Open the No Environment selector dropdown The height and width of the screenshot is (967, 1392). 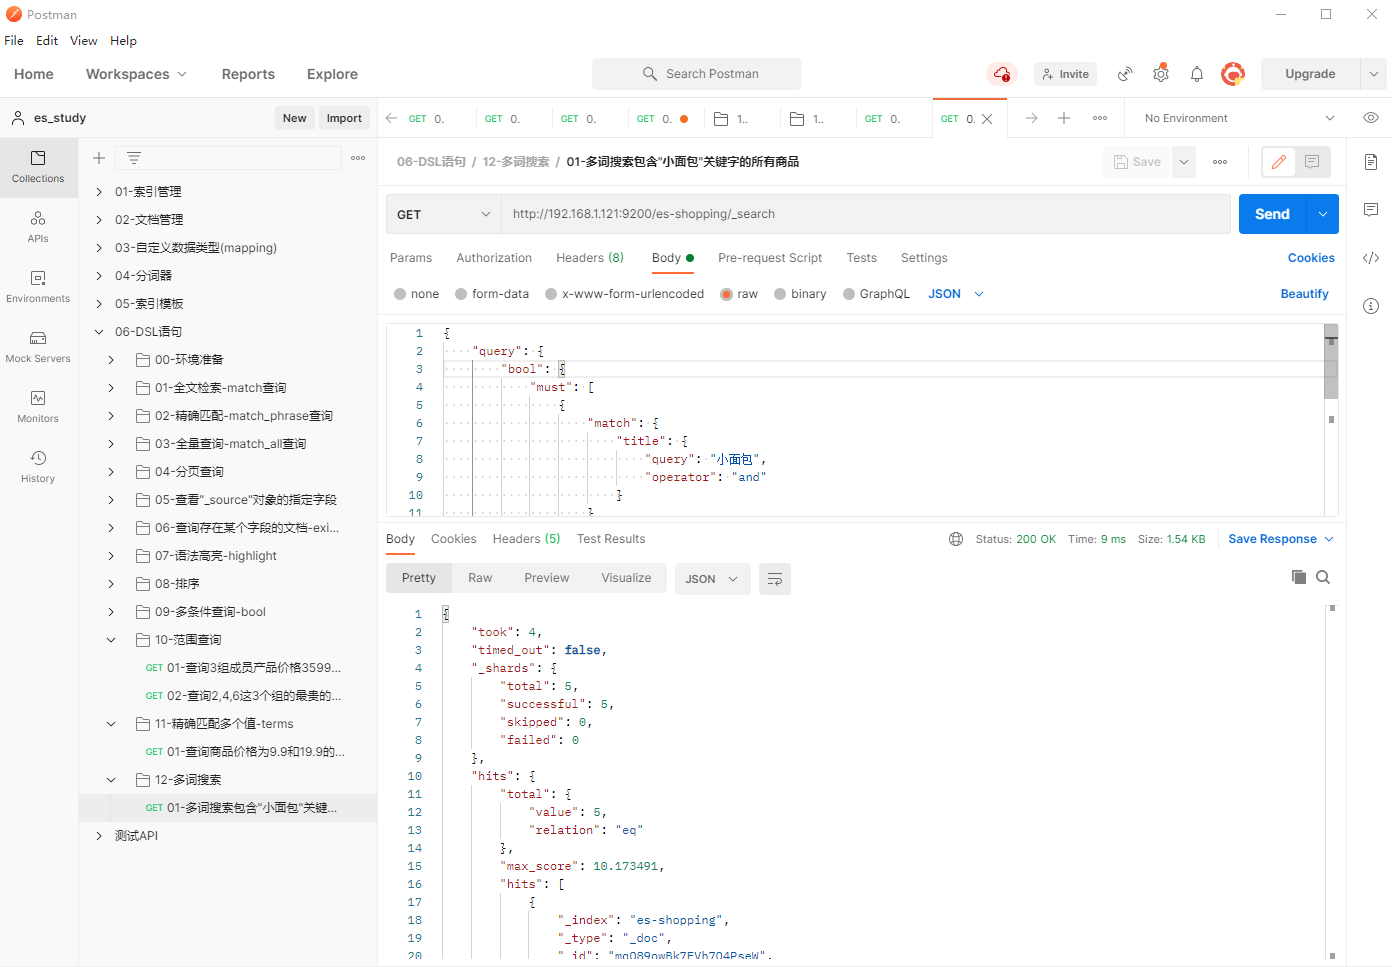(x=1238, y=118)
